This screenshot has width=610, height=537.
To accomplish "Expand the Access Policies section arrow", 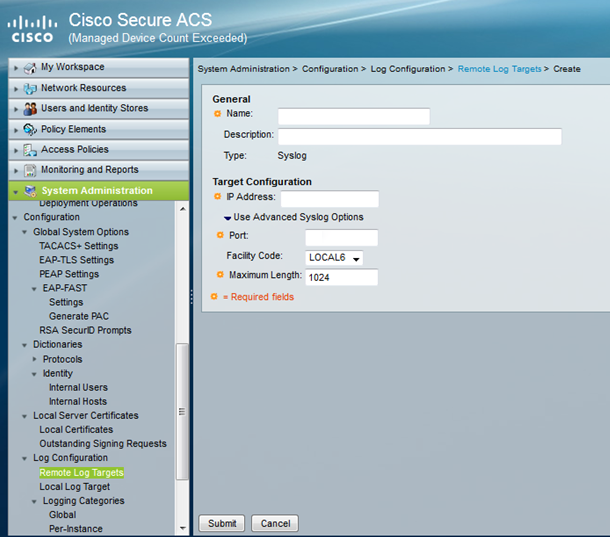I will click(x=16, y=150).
